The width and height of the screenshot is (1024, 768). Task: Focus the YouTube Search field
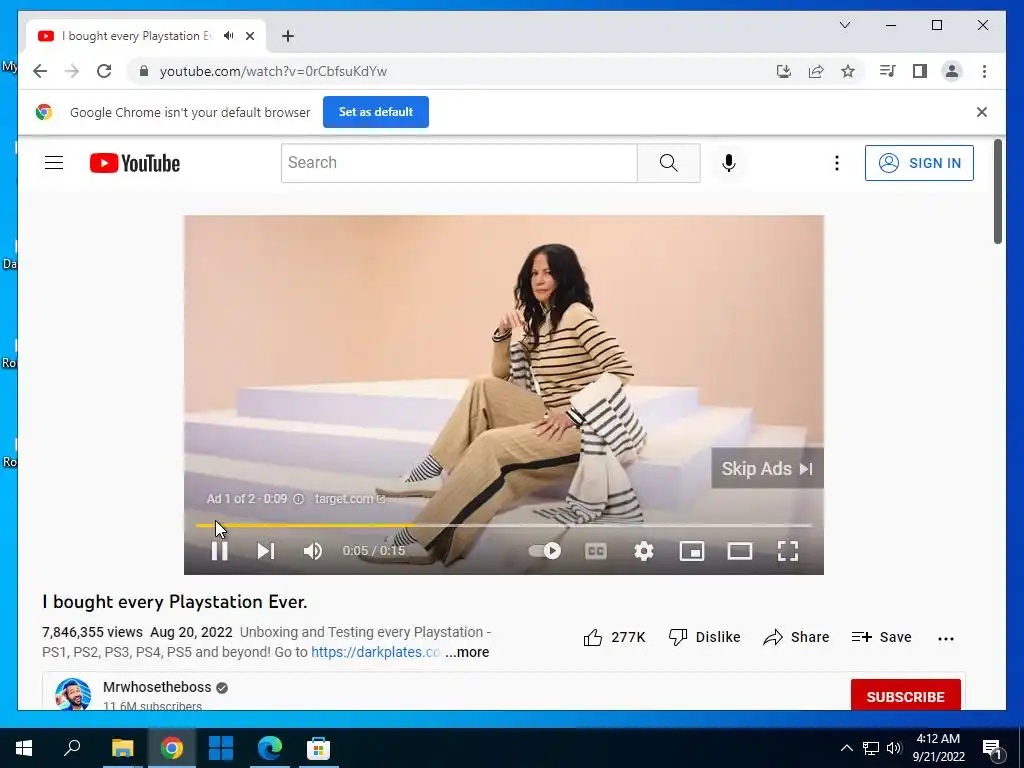click(459, 163)
